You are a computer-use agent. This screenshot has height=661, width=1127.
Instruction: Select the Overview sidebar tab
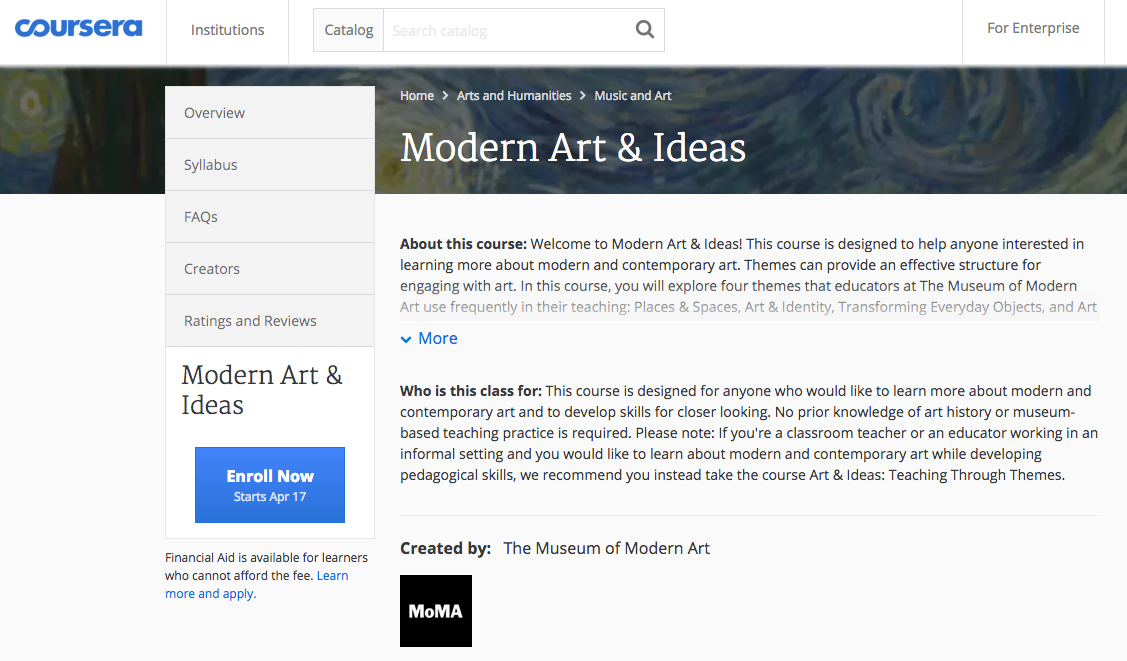click(x=270, y=113)
